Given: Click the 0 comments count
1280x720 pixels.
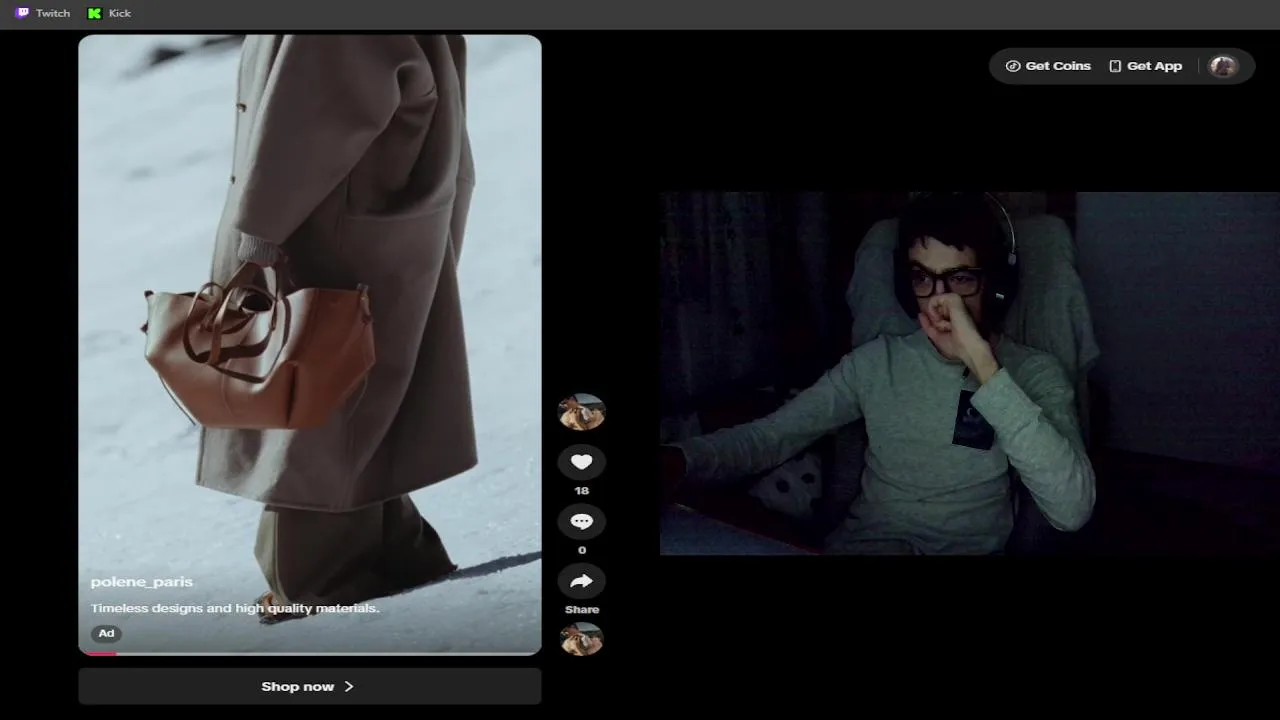Looking at the screenshot, I should [x=582, y=550].
